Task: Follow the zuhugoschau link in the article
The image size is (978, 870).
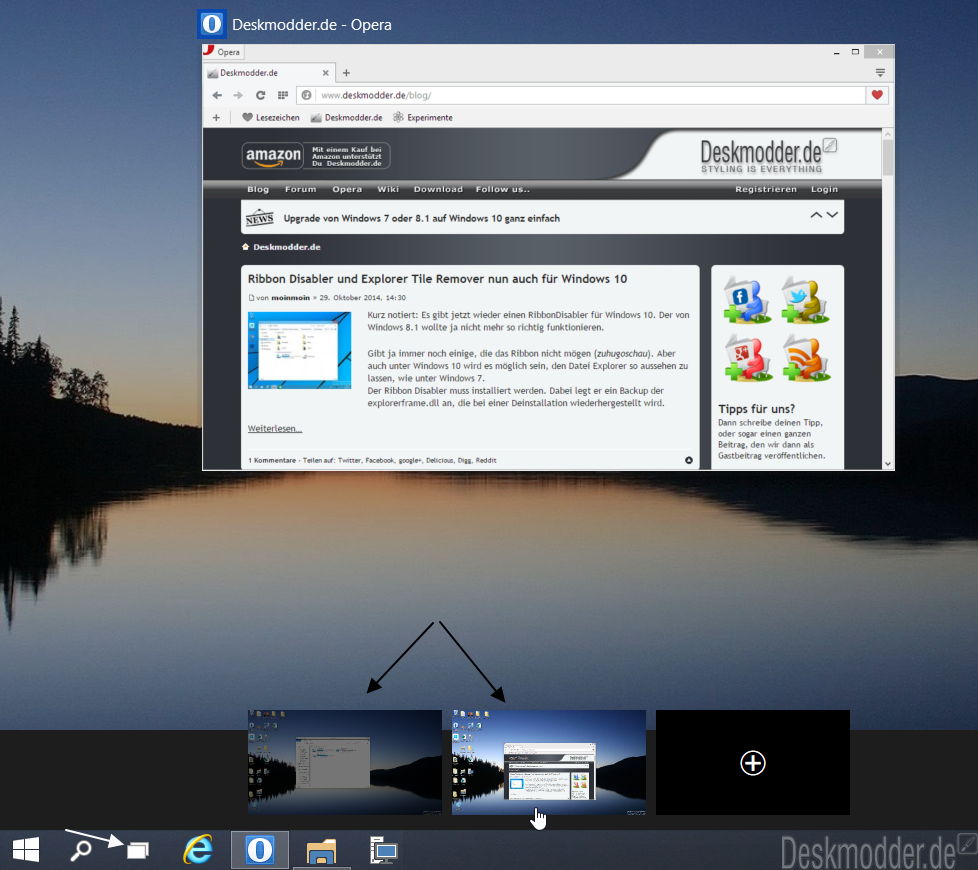Action: (x=622, y=354)
